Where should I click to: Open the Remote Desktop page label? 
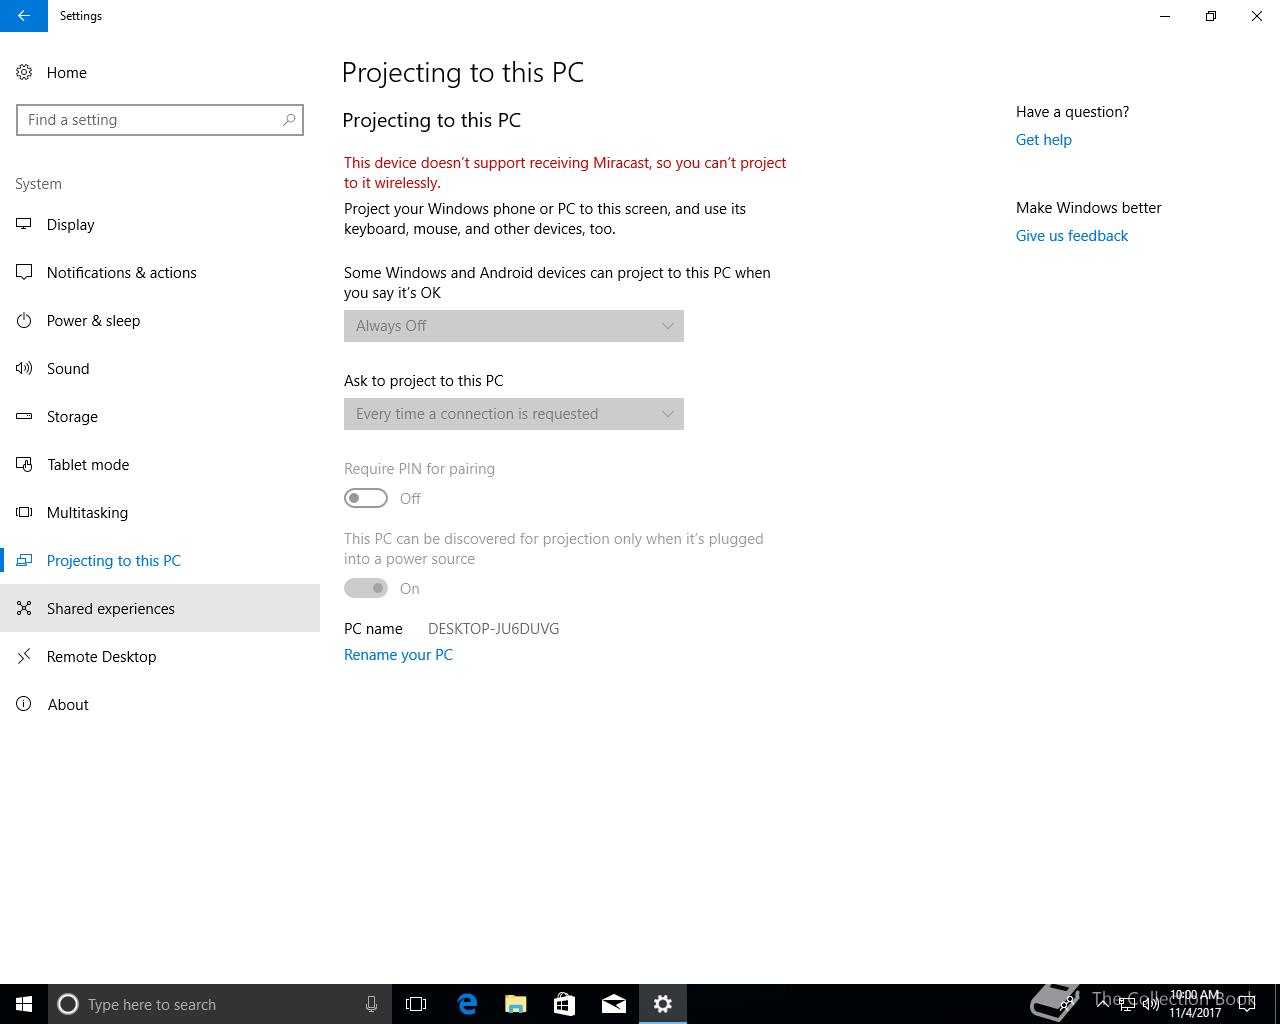click(102, 656)
